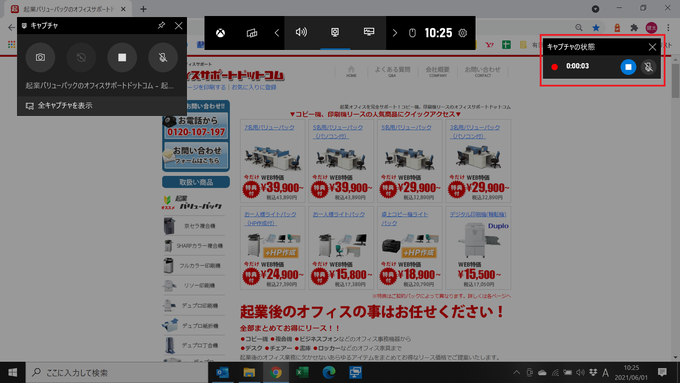Open デジタル印刷機(輪転機) link

pyautogui.click(x=478, y=214)
